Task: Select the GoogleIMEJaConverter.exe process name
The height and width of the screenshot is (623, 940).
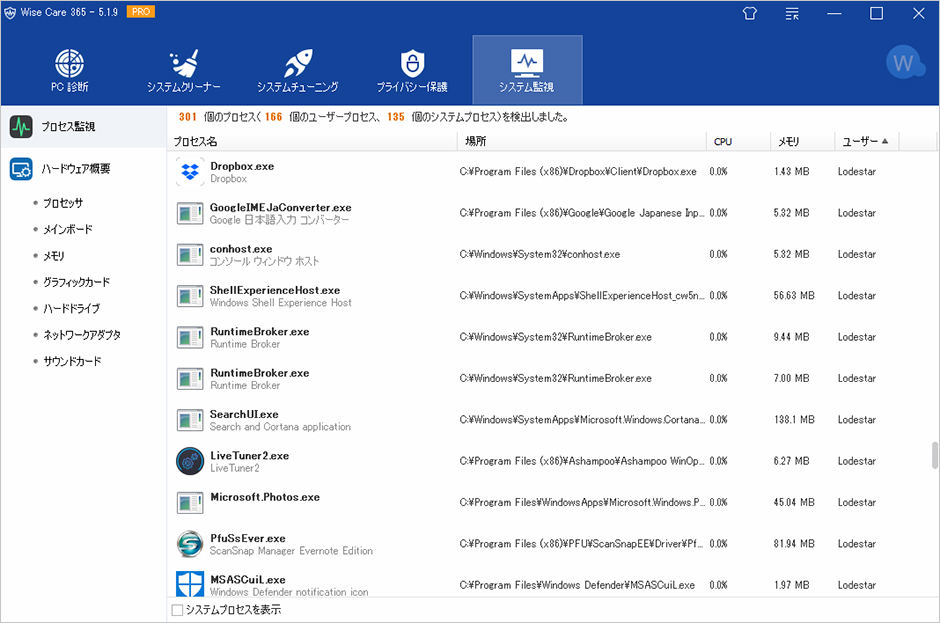Action: (x=281, y=207)
